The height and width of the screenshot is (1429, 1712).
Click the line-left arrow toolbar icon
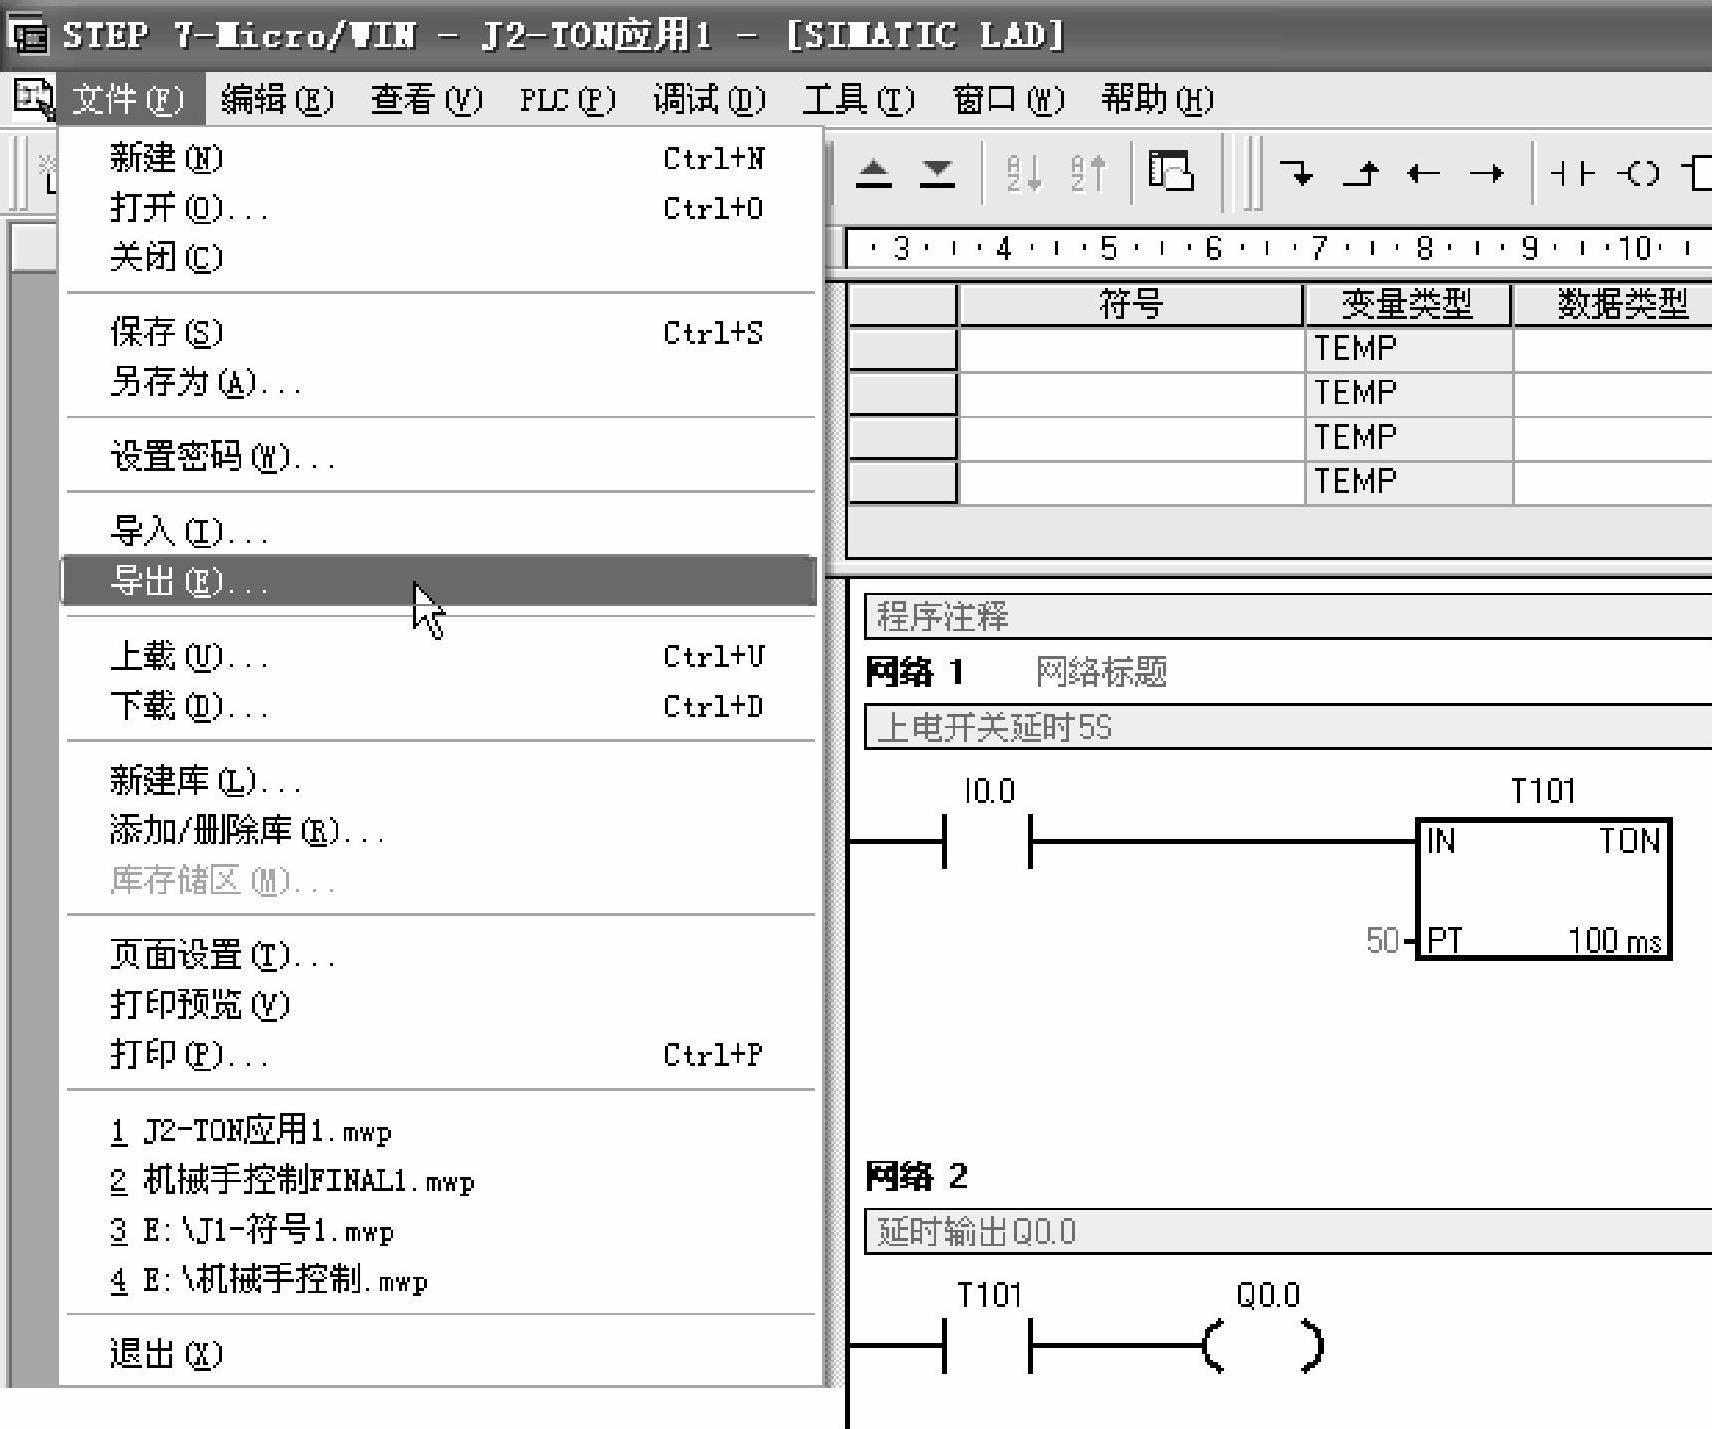1423,174
